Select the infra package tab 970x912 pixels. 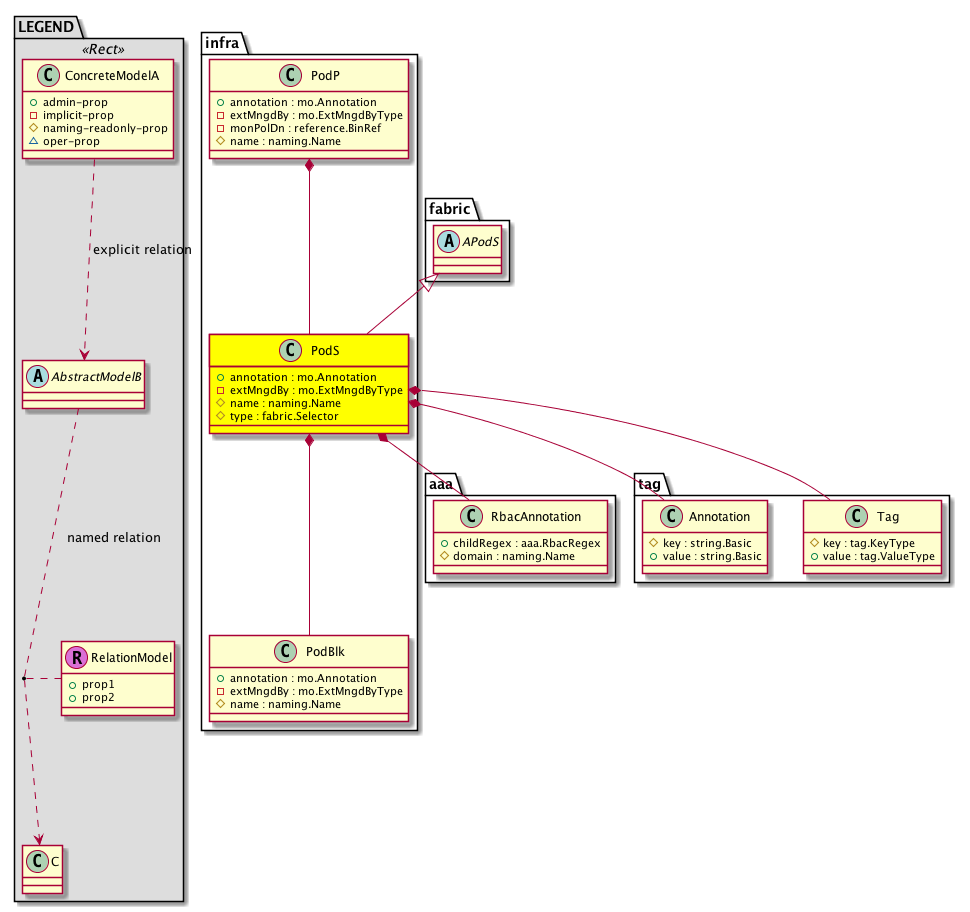click(x=222, y=41)
